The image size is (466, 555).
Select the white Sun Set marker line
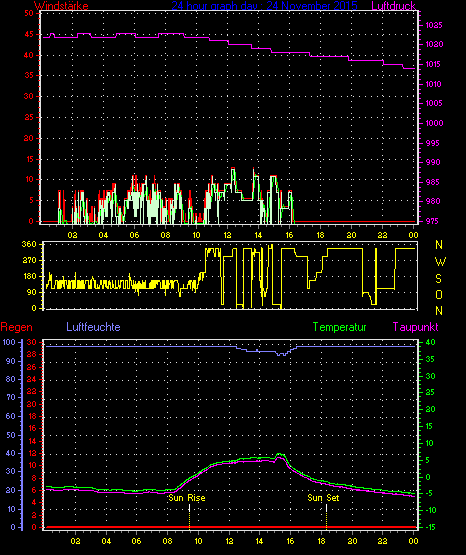pyautogui.click(x=326, y=508)
